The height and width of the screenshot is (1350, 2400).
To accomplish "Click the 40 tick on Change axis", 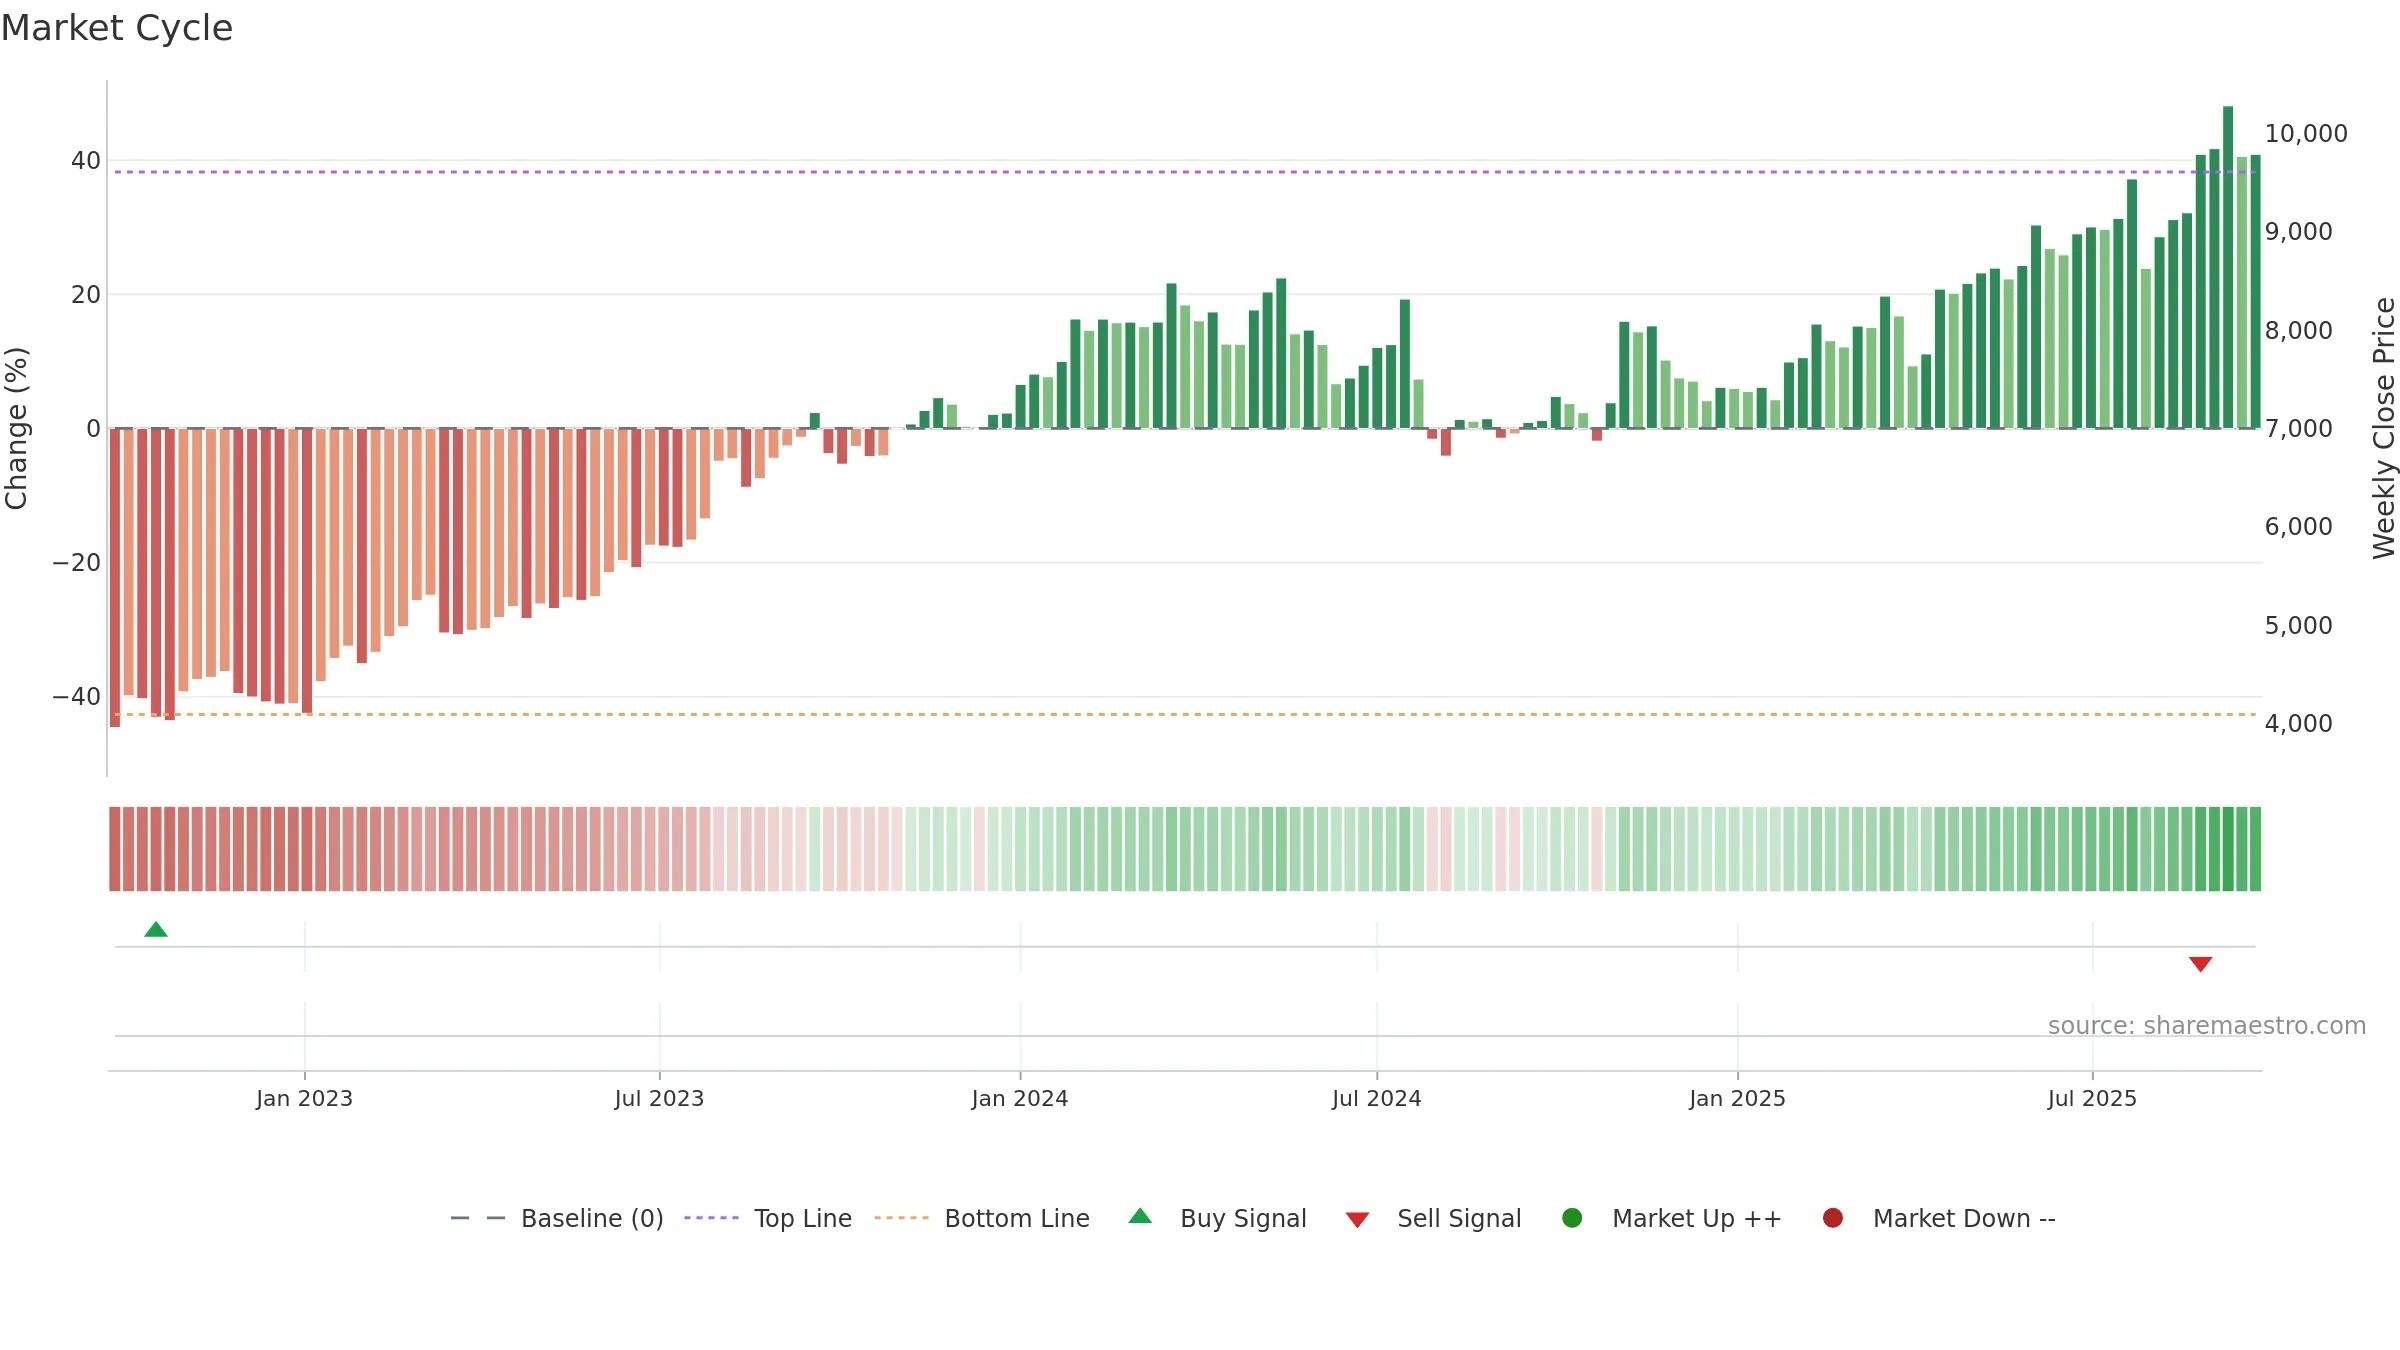I will (86, 161).
